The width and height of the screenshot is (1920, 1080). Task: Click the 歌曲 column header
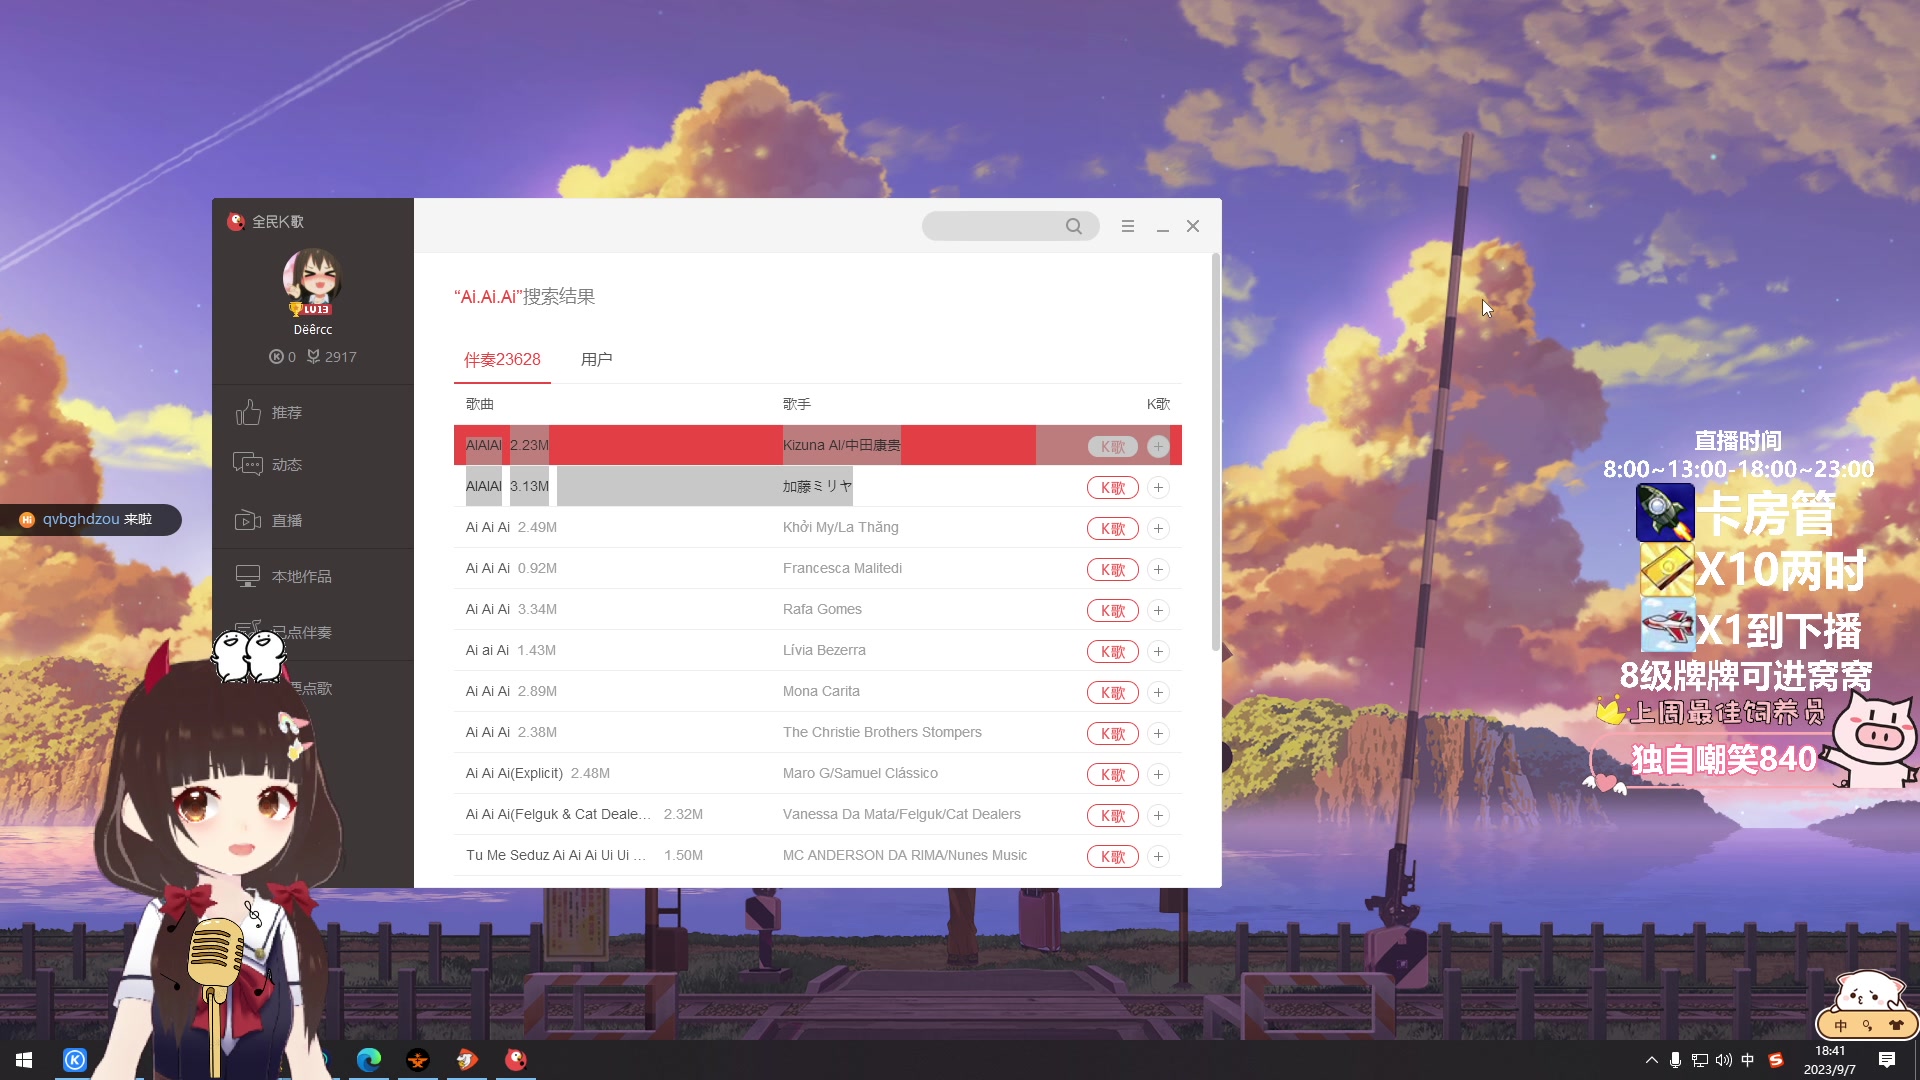(480, 404)
